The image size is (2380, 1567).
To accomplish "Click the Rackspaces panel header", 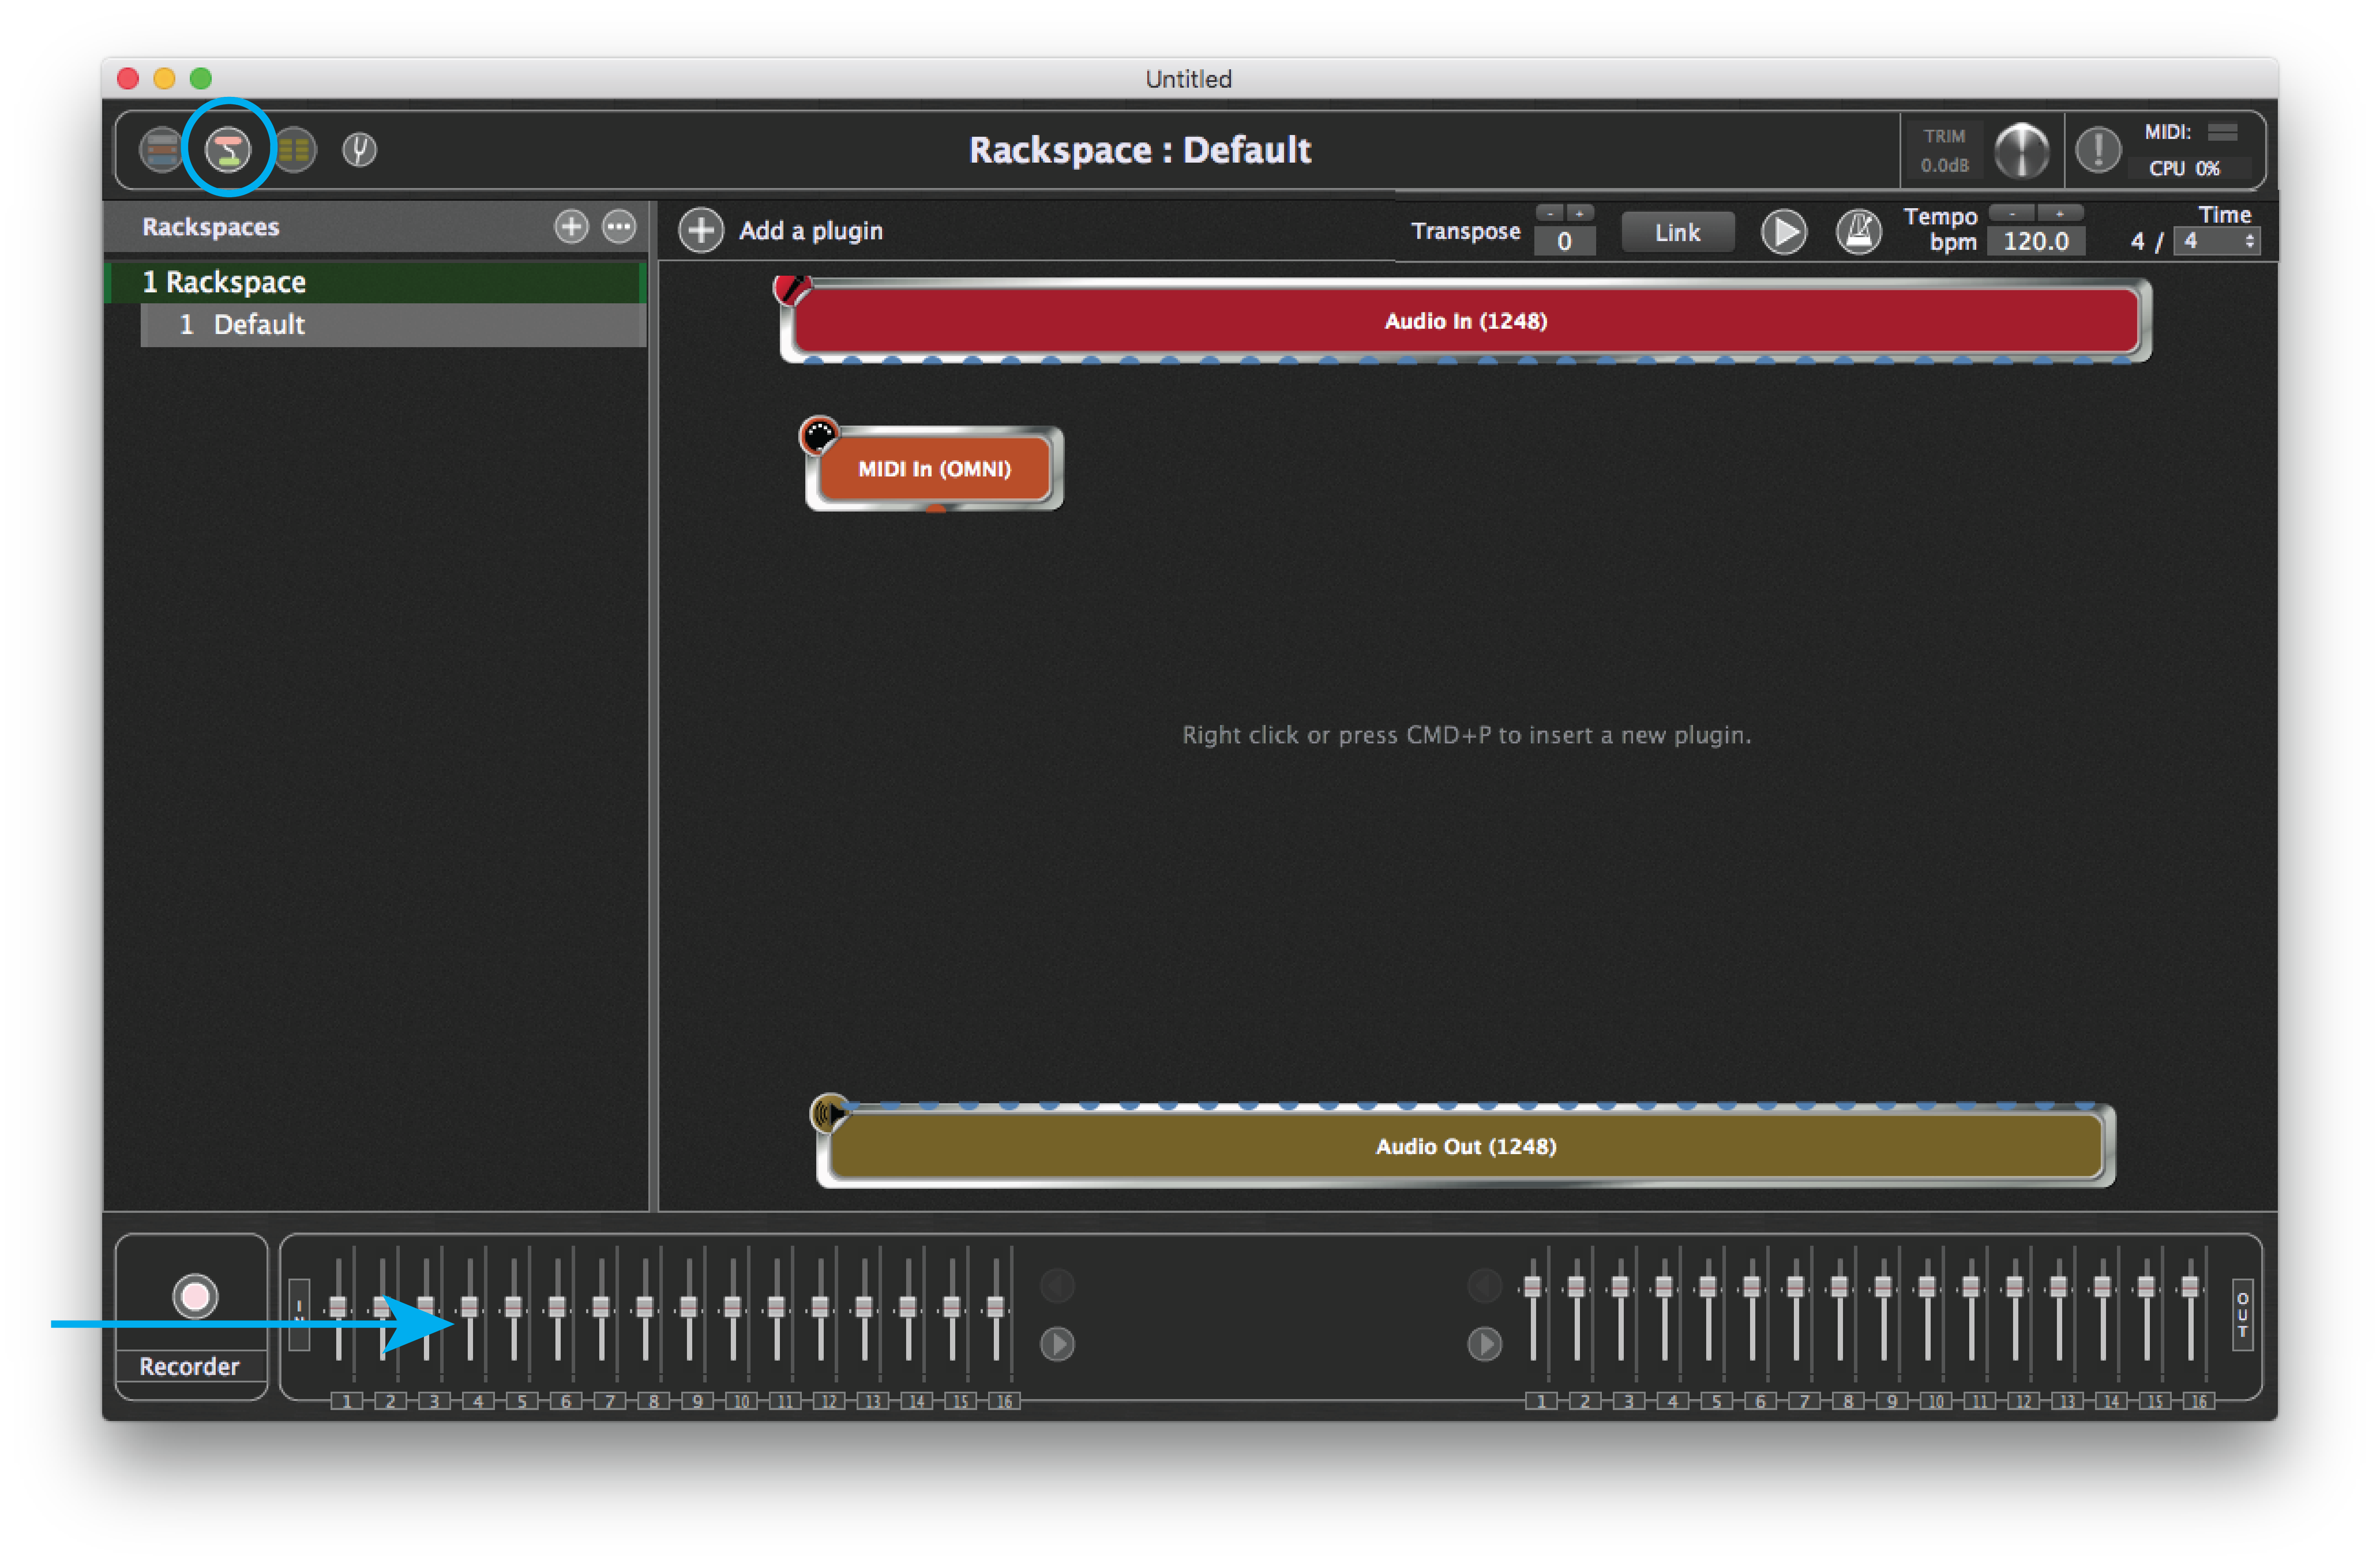I will click(x=376, y=227).
